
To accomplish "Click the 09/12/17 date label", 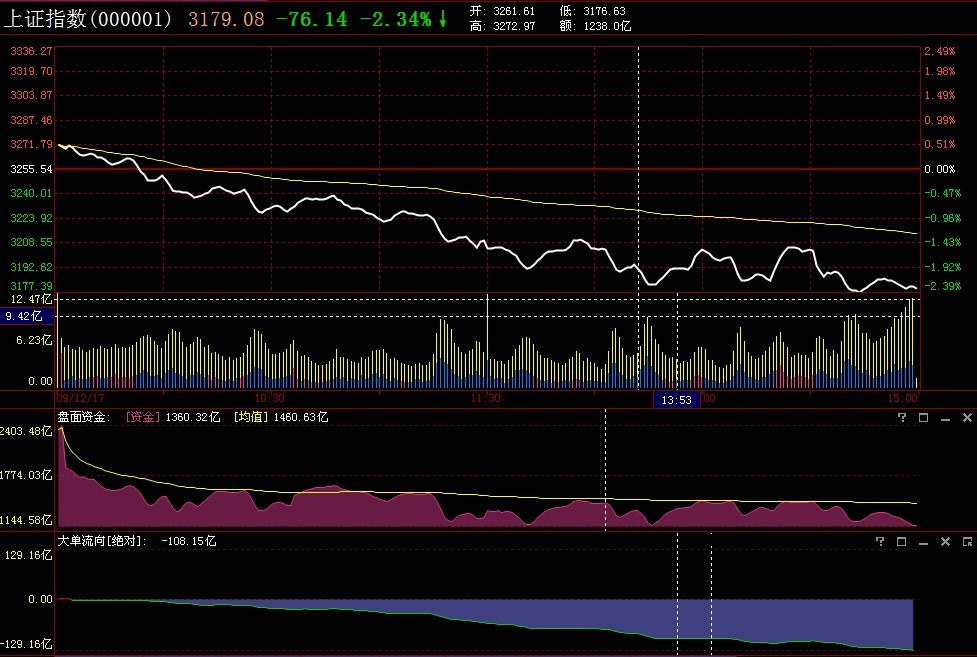I will 80,398.
